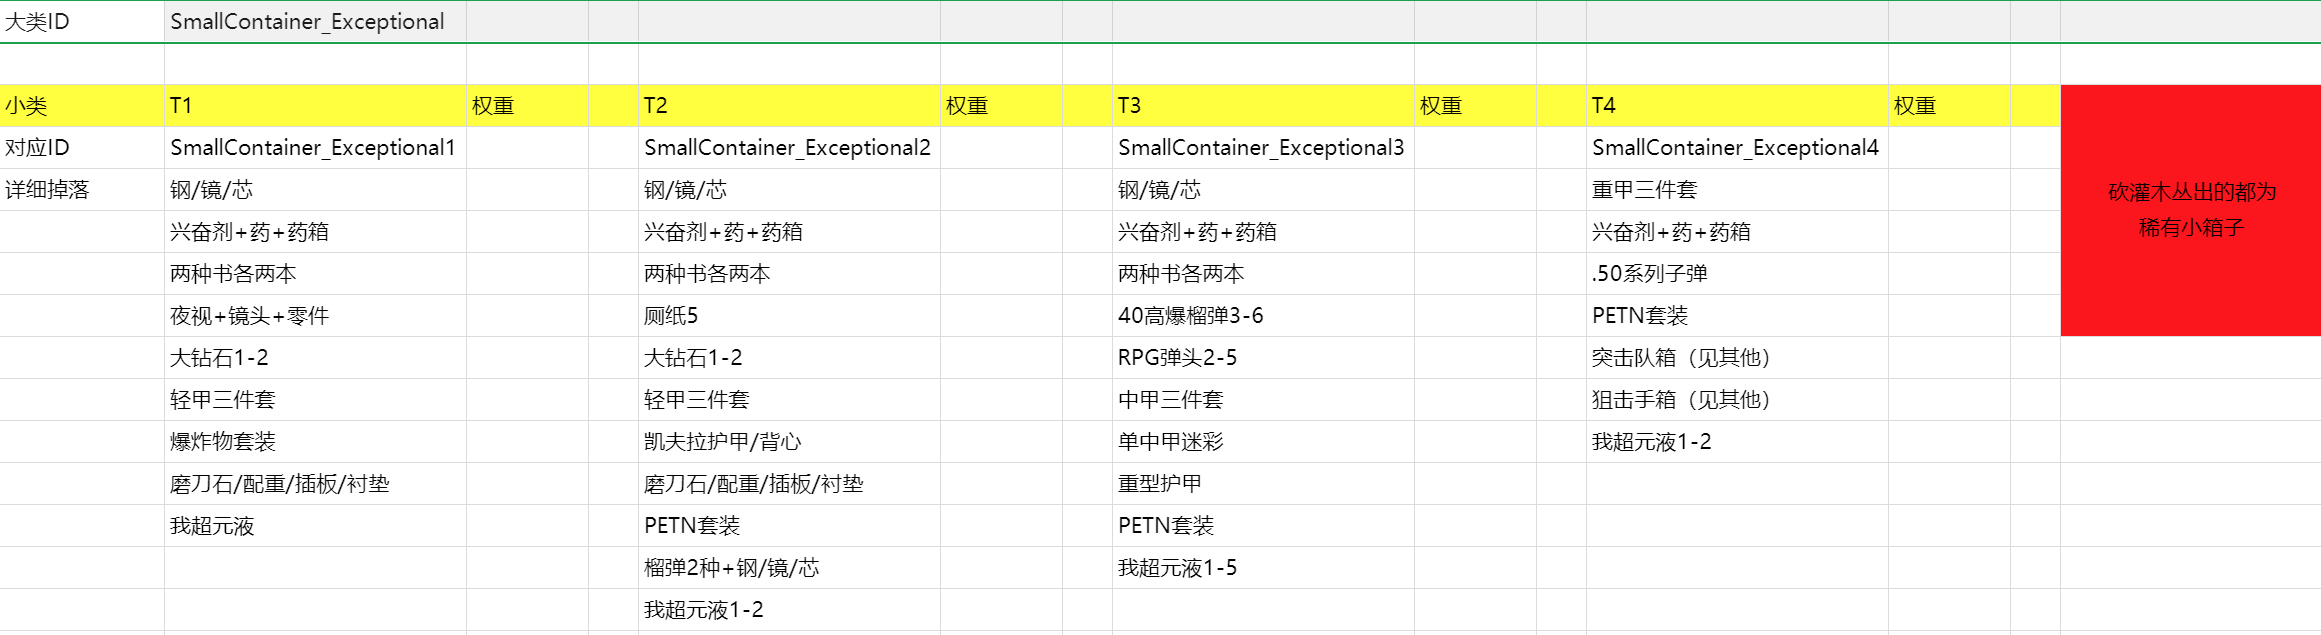2321x635 pixels.
Task: Select 夜视+镜头+零件 cell
Action: tap(315, 316)
